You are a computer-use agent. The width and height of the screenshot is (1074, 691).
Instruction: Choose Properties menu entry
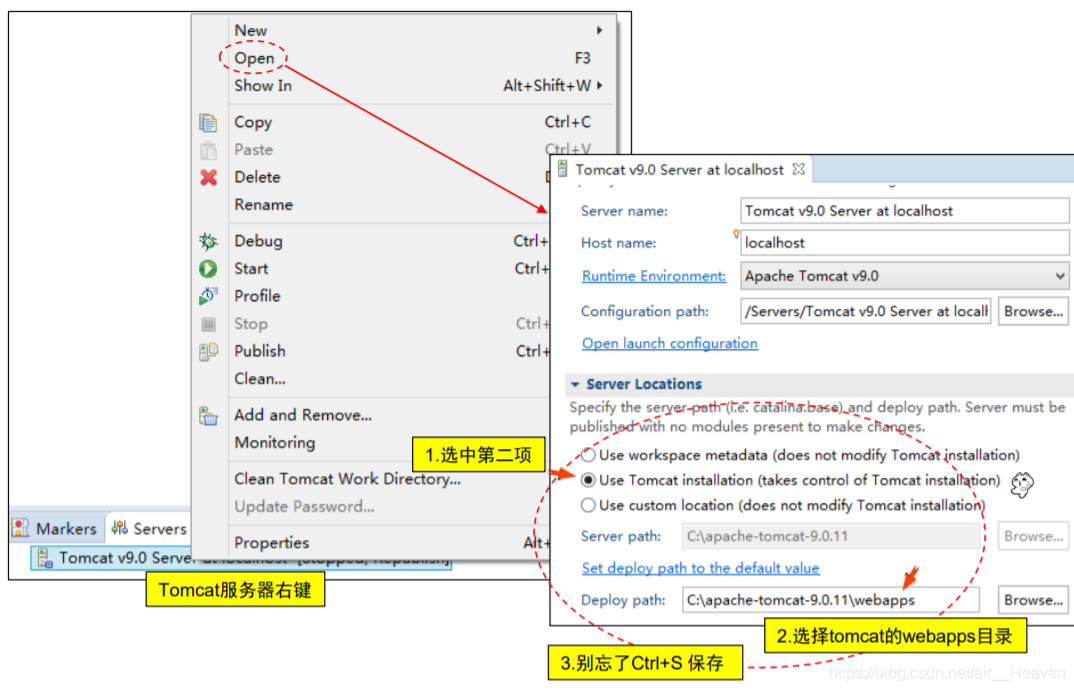click(x=271, y=543)
